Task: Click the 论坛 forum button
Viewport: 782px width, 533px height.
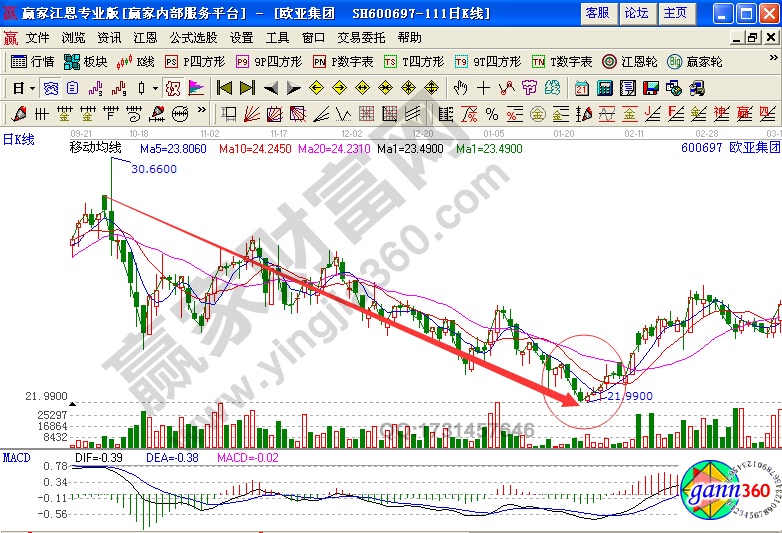Action: pos(636,12)
